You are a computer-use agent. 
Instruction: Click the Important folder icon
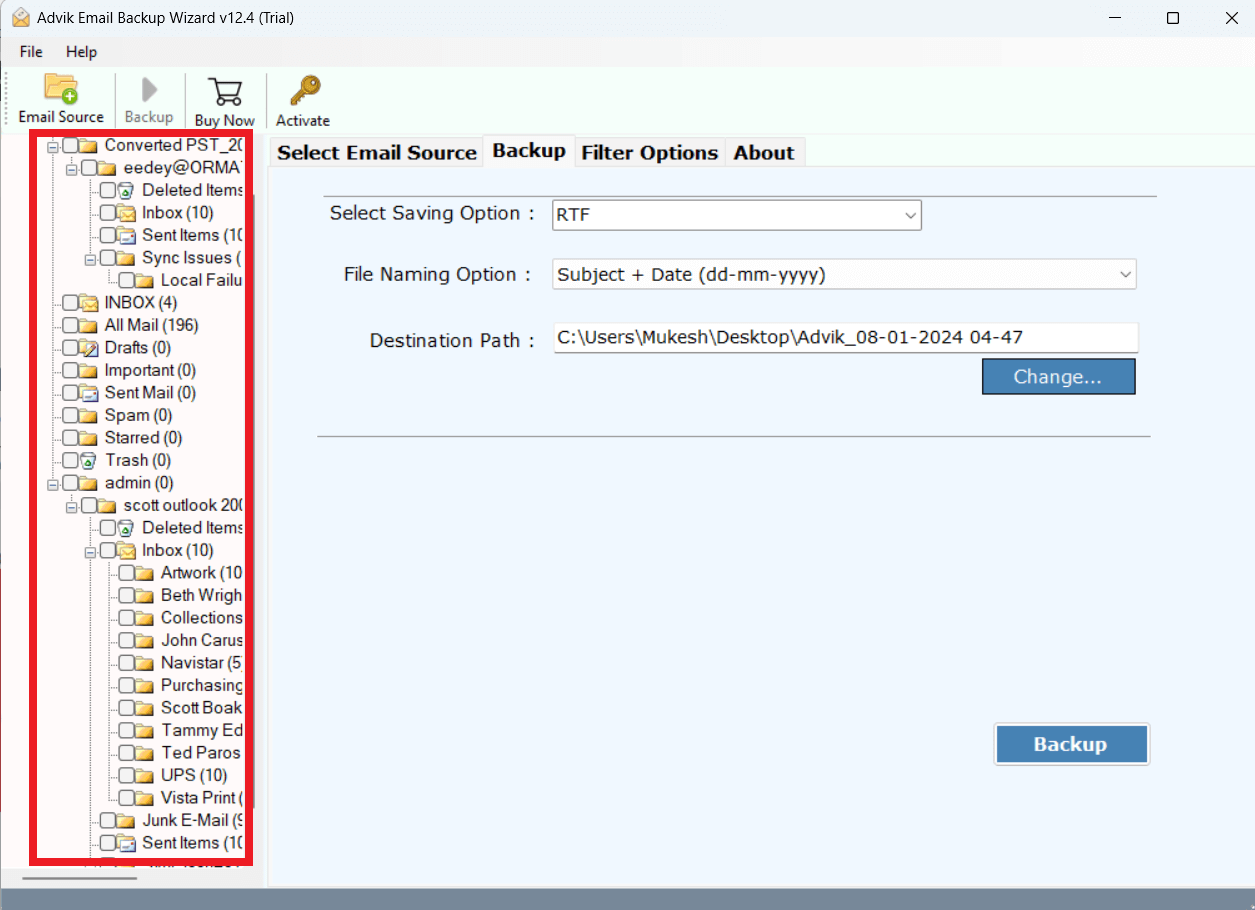(89, 370)
